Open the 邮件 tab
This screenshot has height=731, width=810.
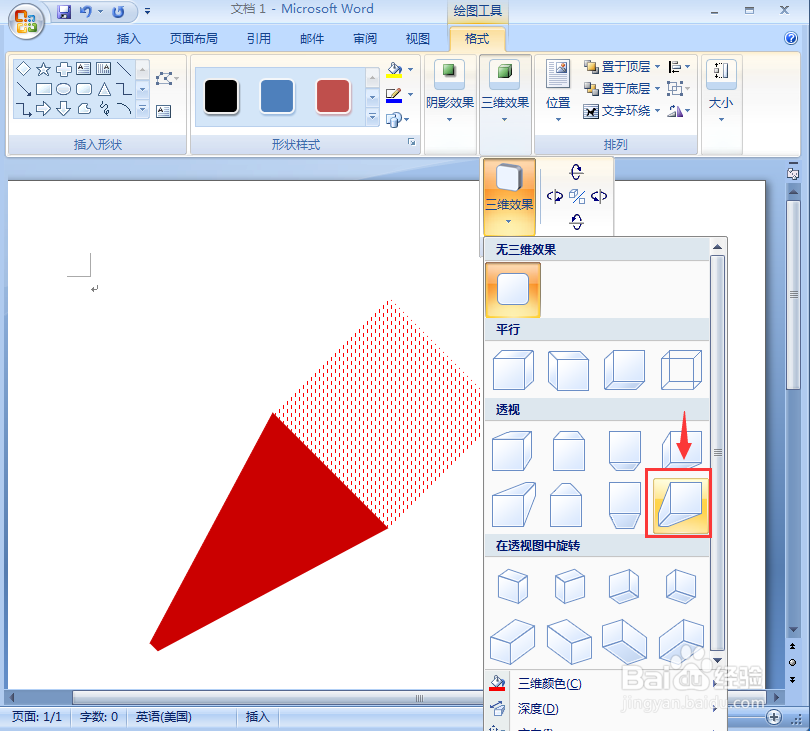coord(312,39)
